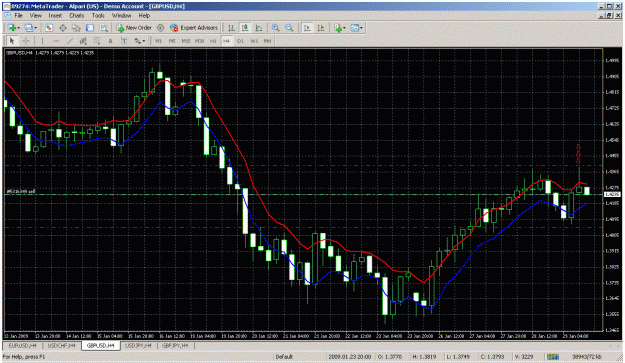Expand the new chart dropdown arrow
Image resolution: width=625 pixels, height=363 pixels.
click(x=18, y=28)
